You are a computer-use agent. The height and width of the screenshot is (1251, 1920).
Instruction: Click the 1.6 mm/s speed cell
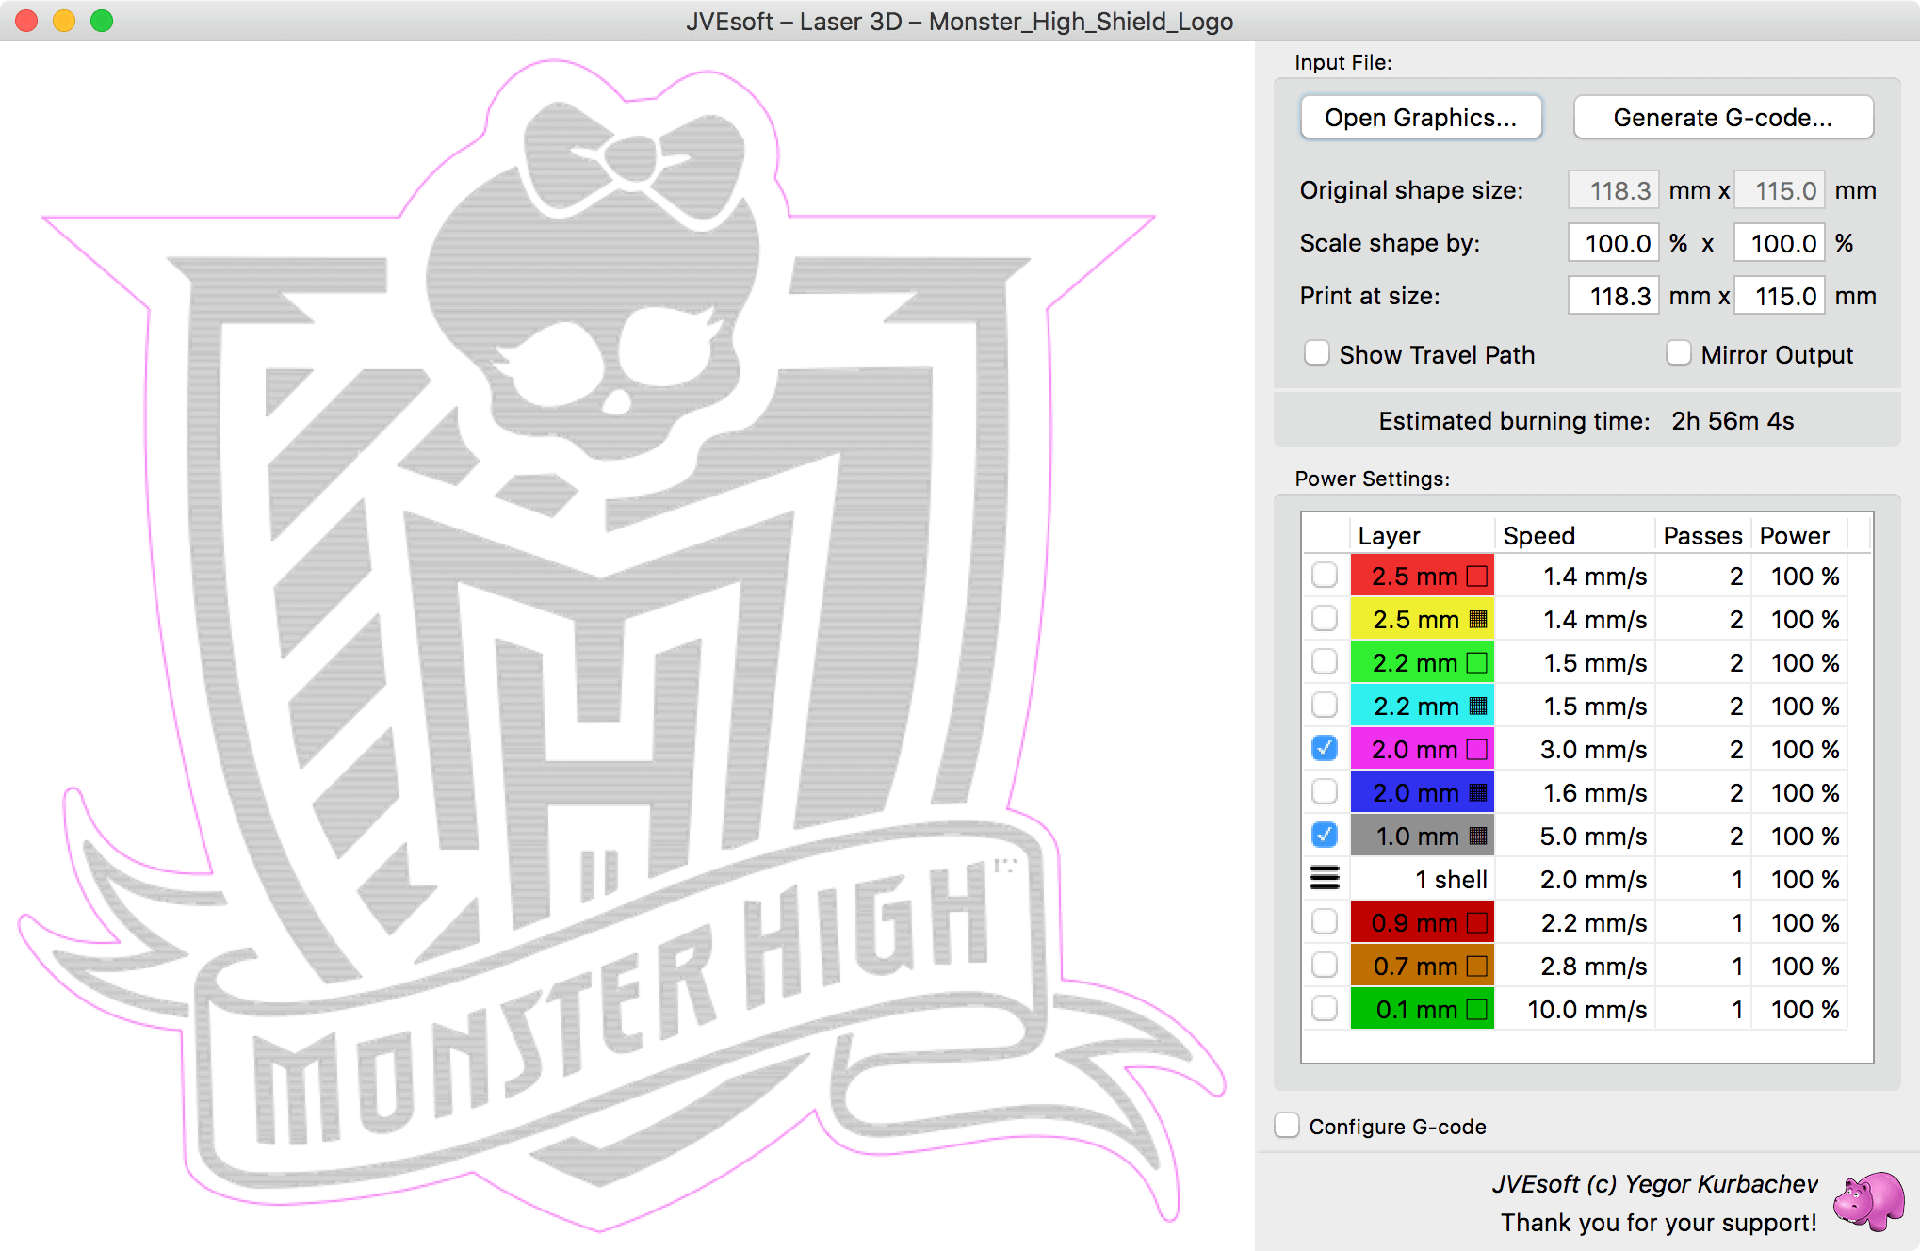click(x=1575, y=793)
